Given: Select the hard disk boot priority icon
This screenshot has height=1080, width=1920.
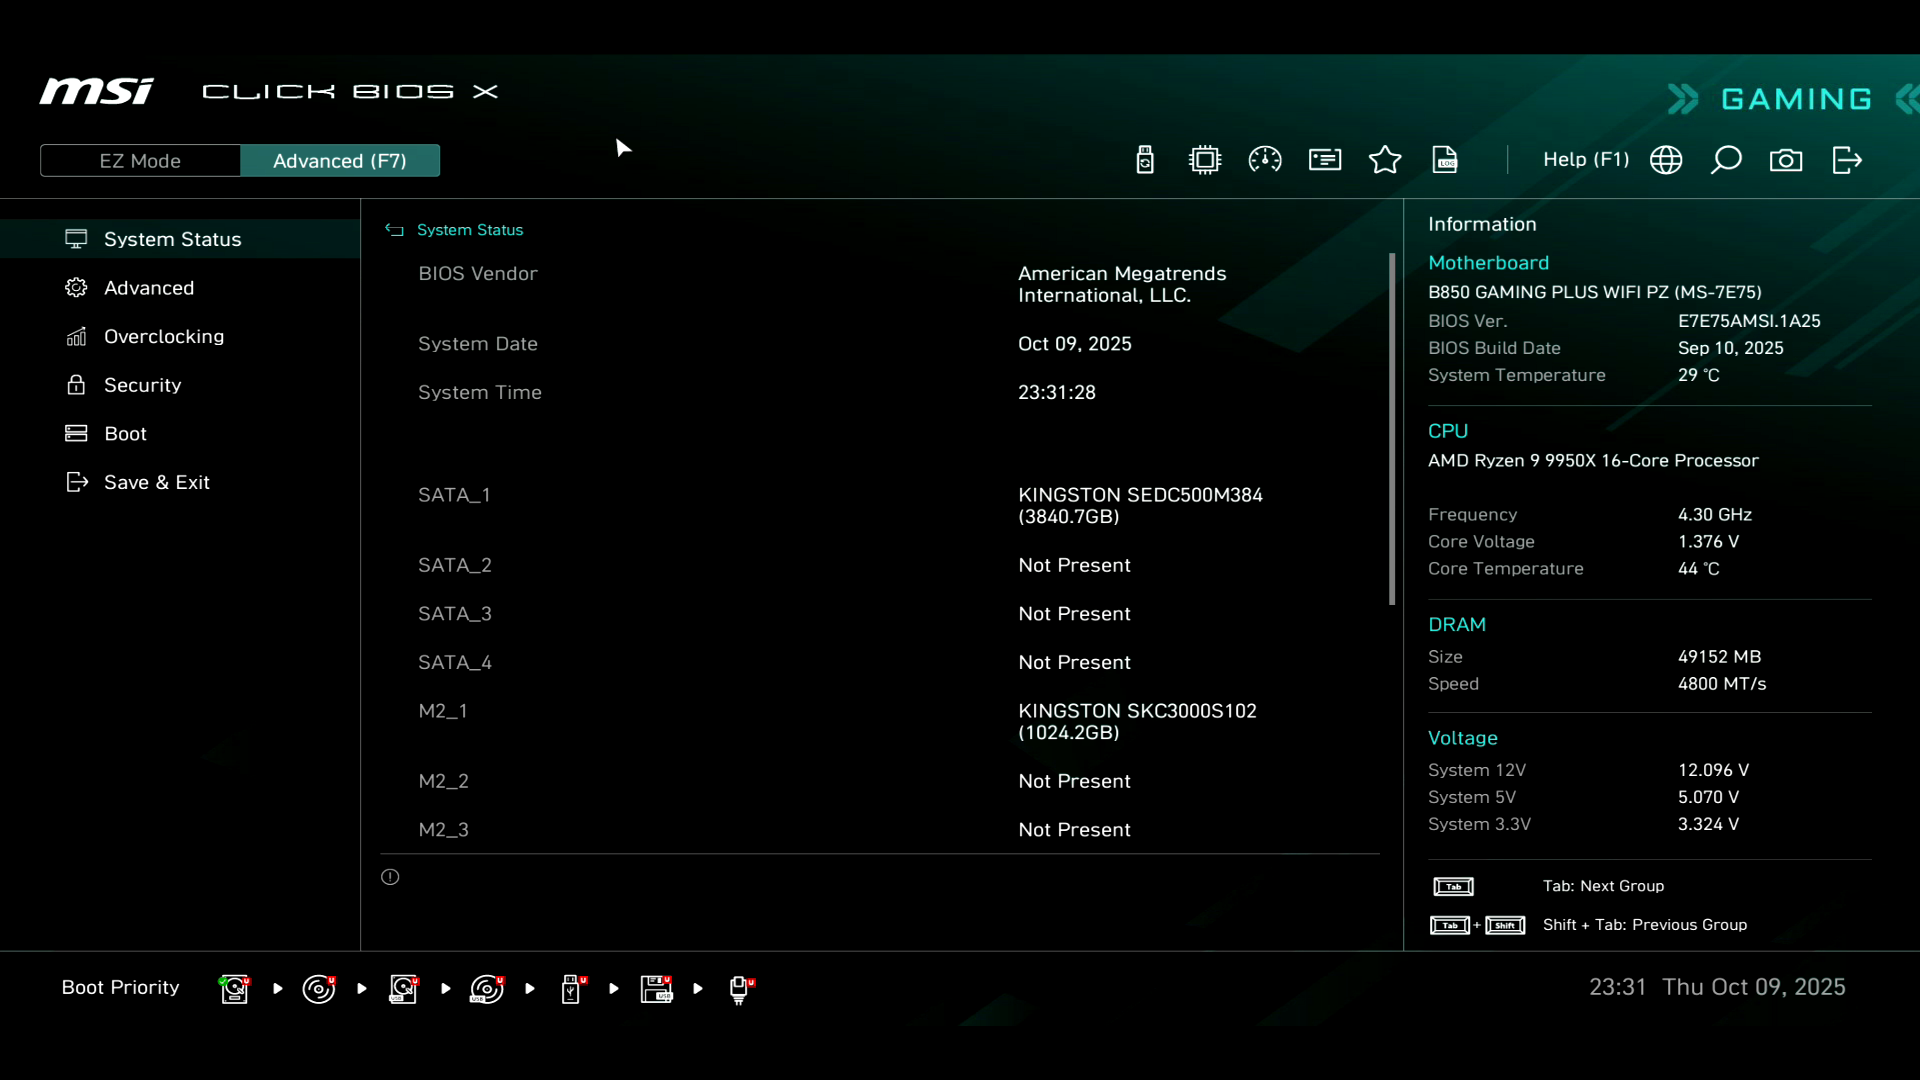Looking at the screenshot, I should [x=235, y=989].
